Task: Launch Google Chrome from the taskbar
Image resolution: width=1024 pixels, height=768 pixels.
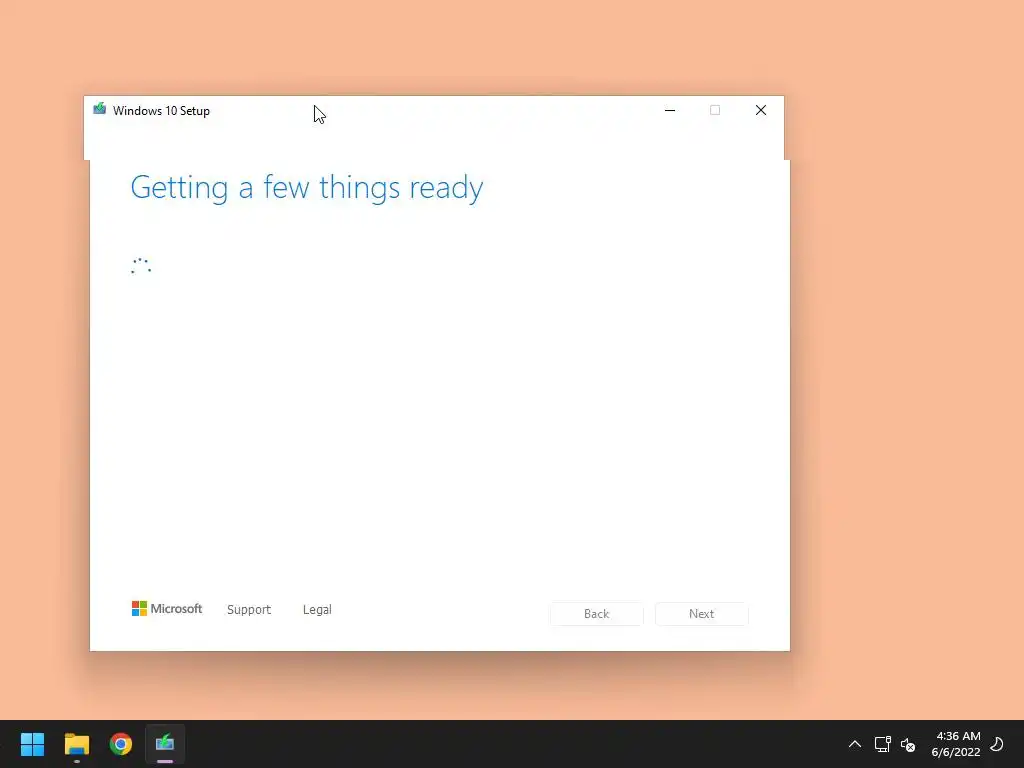Action: 121,744
